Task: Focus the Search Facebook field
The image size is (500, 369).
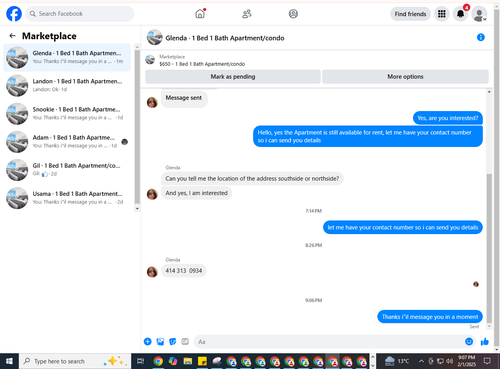Action: tap(80, 14)
